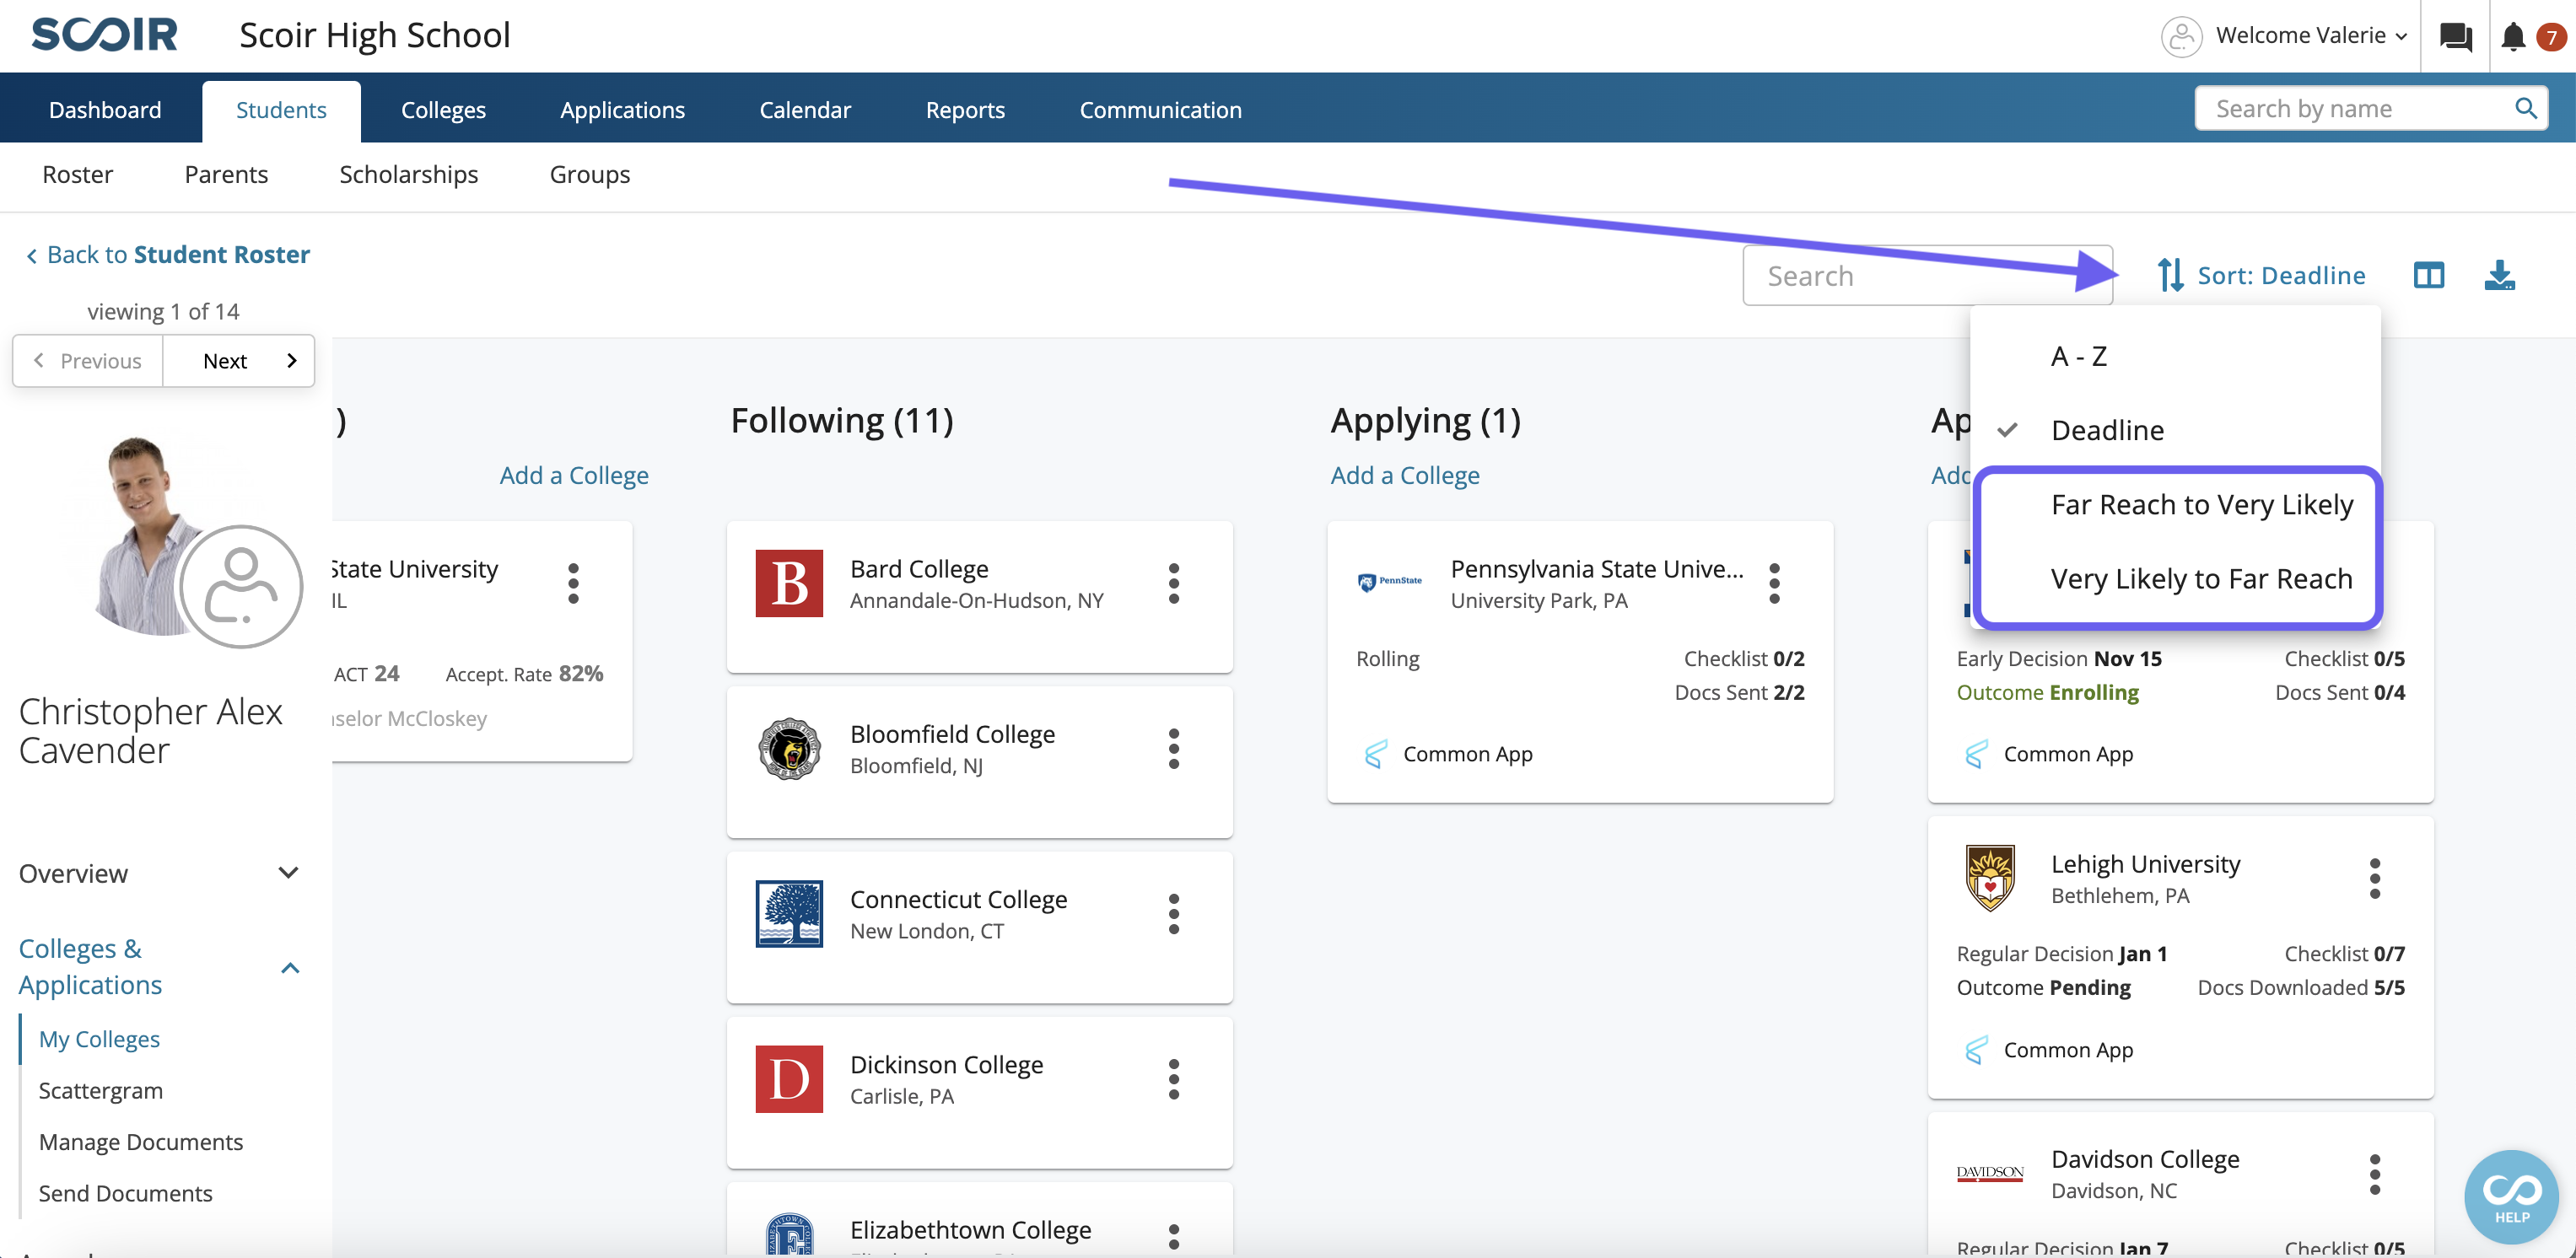The image size is (2576, 1258).
Task: Open Connecticut College options menu
Action: pyautogui.click(x=1174, y=914)
